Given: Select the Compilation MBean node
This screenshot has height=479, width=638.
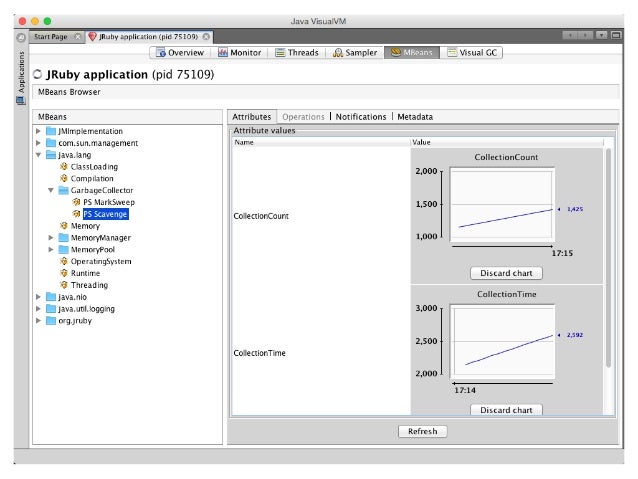Looking at the screenshot, I should pos(92,179).
